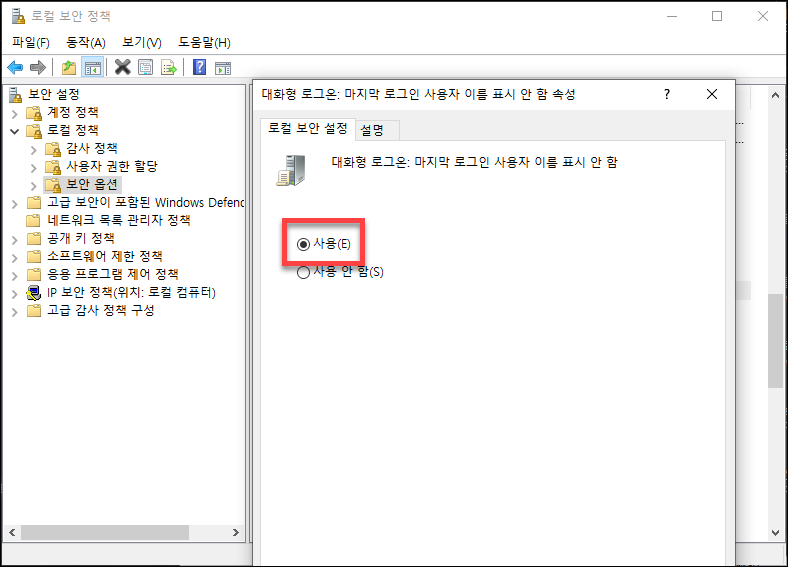Expand the 공개 키 정책 tree node

15,240
